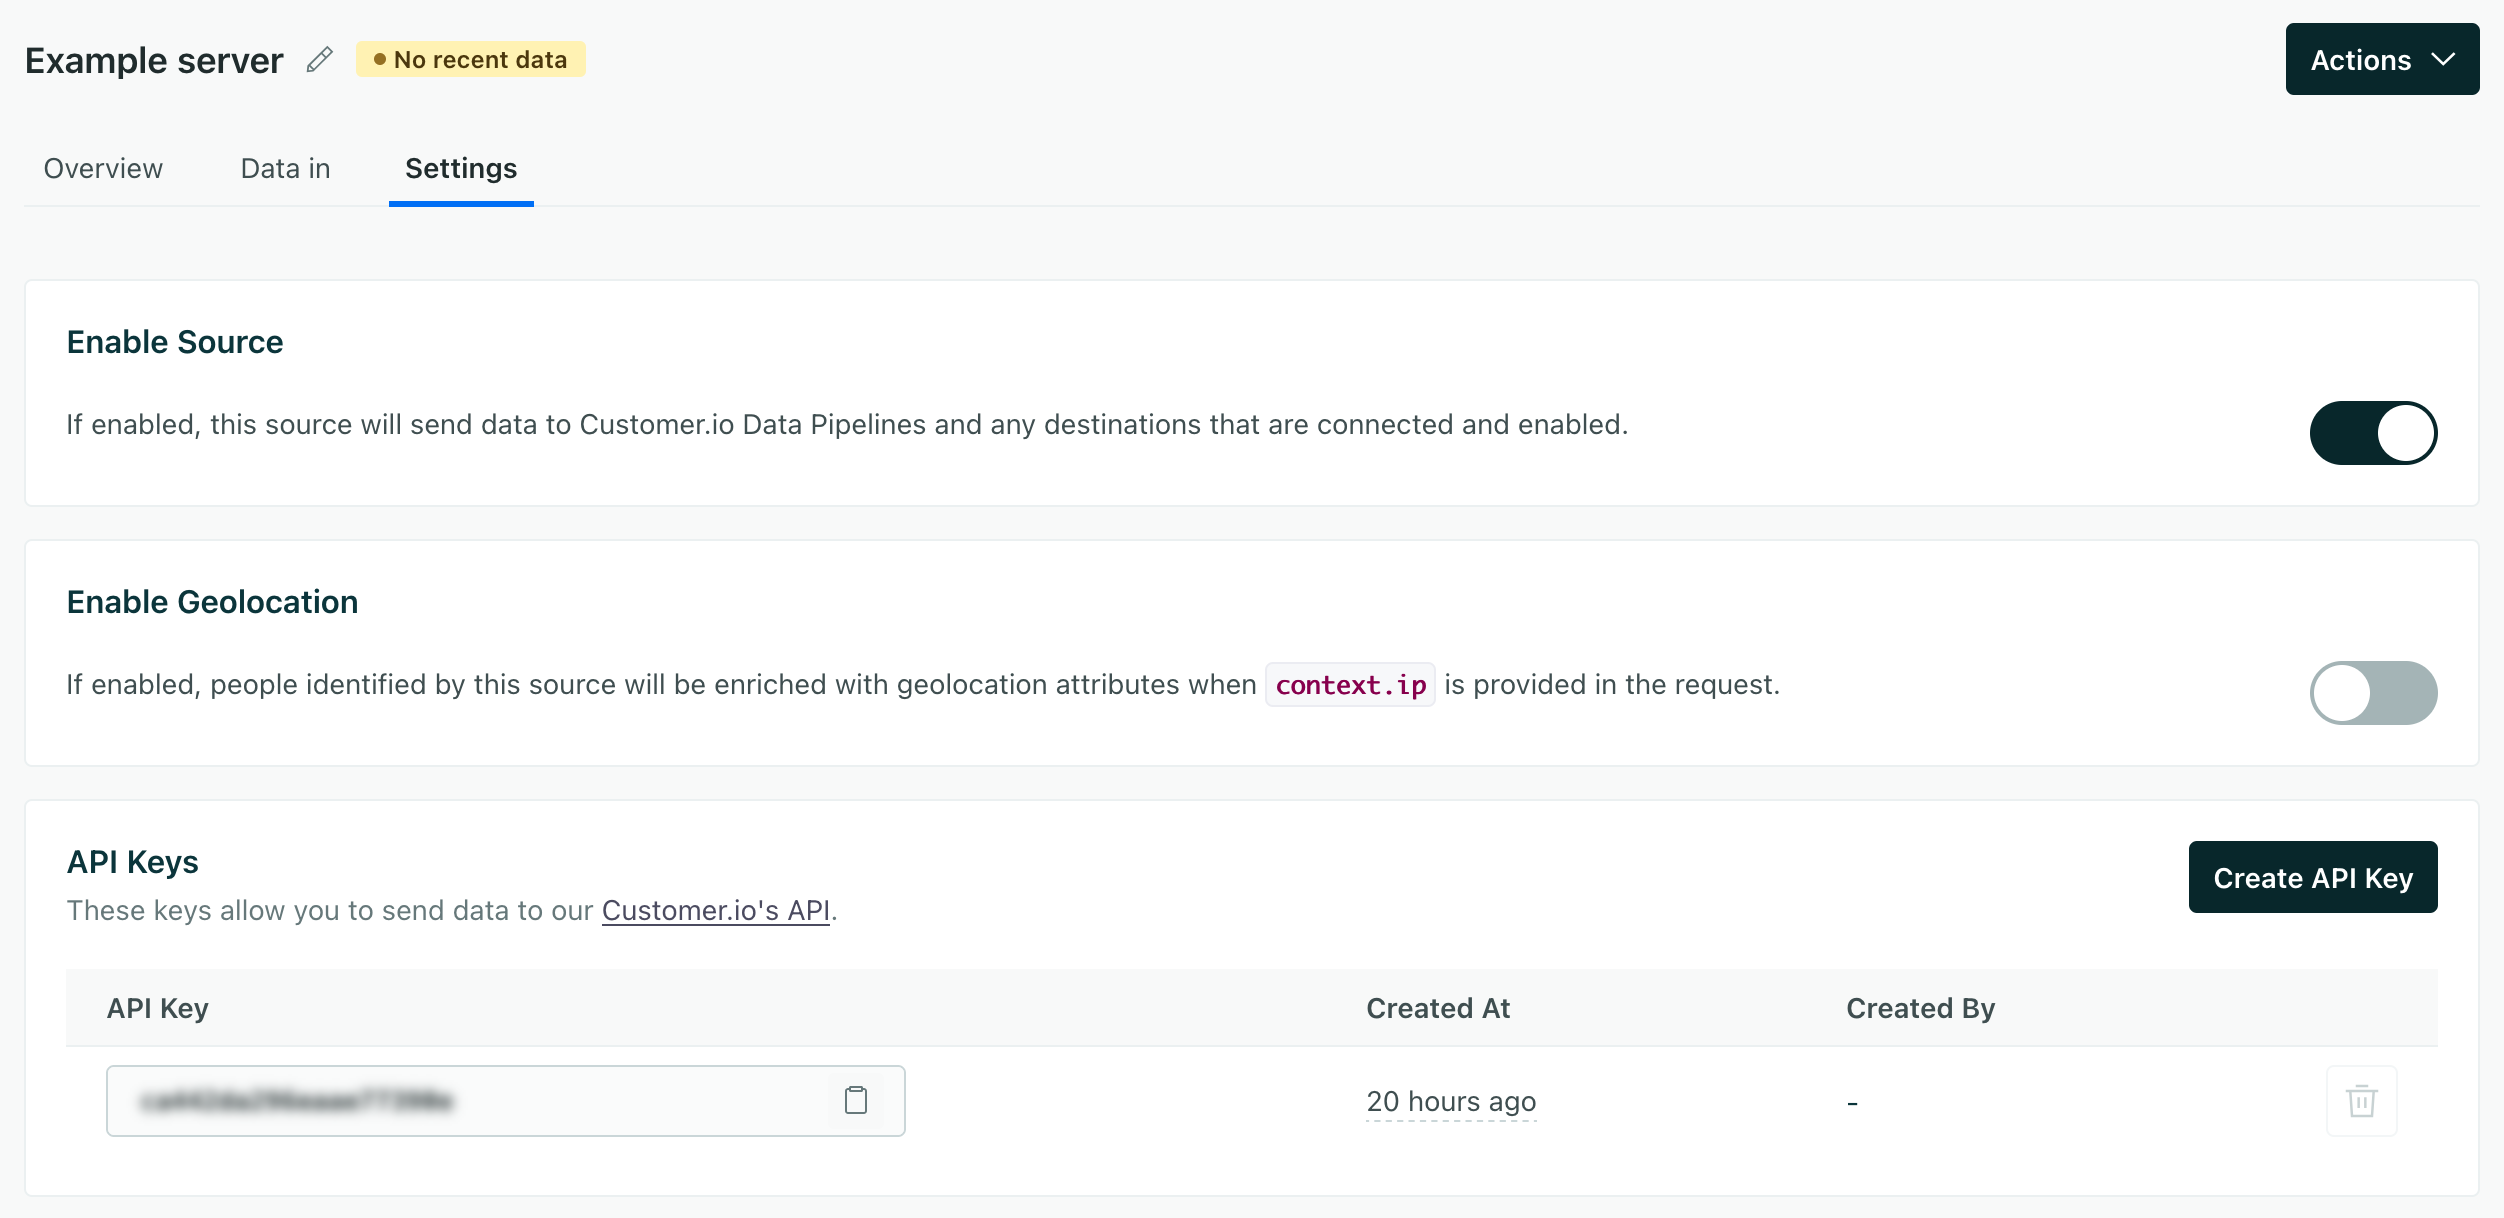The height and width of the screenshot is (1218, 2504).
Task: Disable the Enable Source toggle
Action: pyautogui.click(x=2373, y=433)
